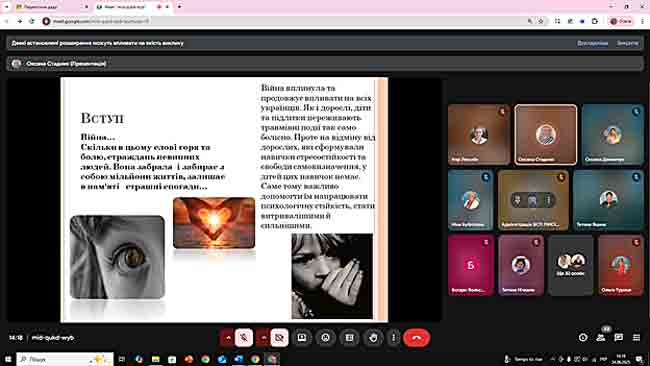650x366 pixels.
Task: Open the emoji reactions button
Action: point(325,338)
